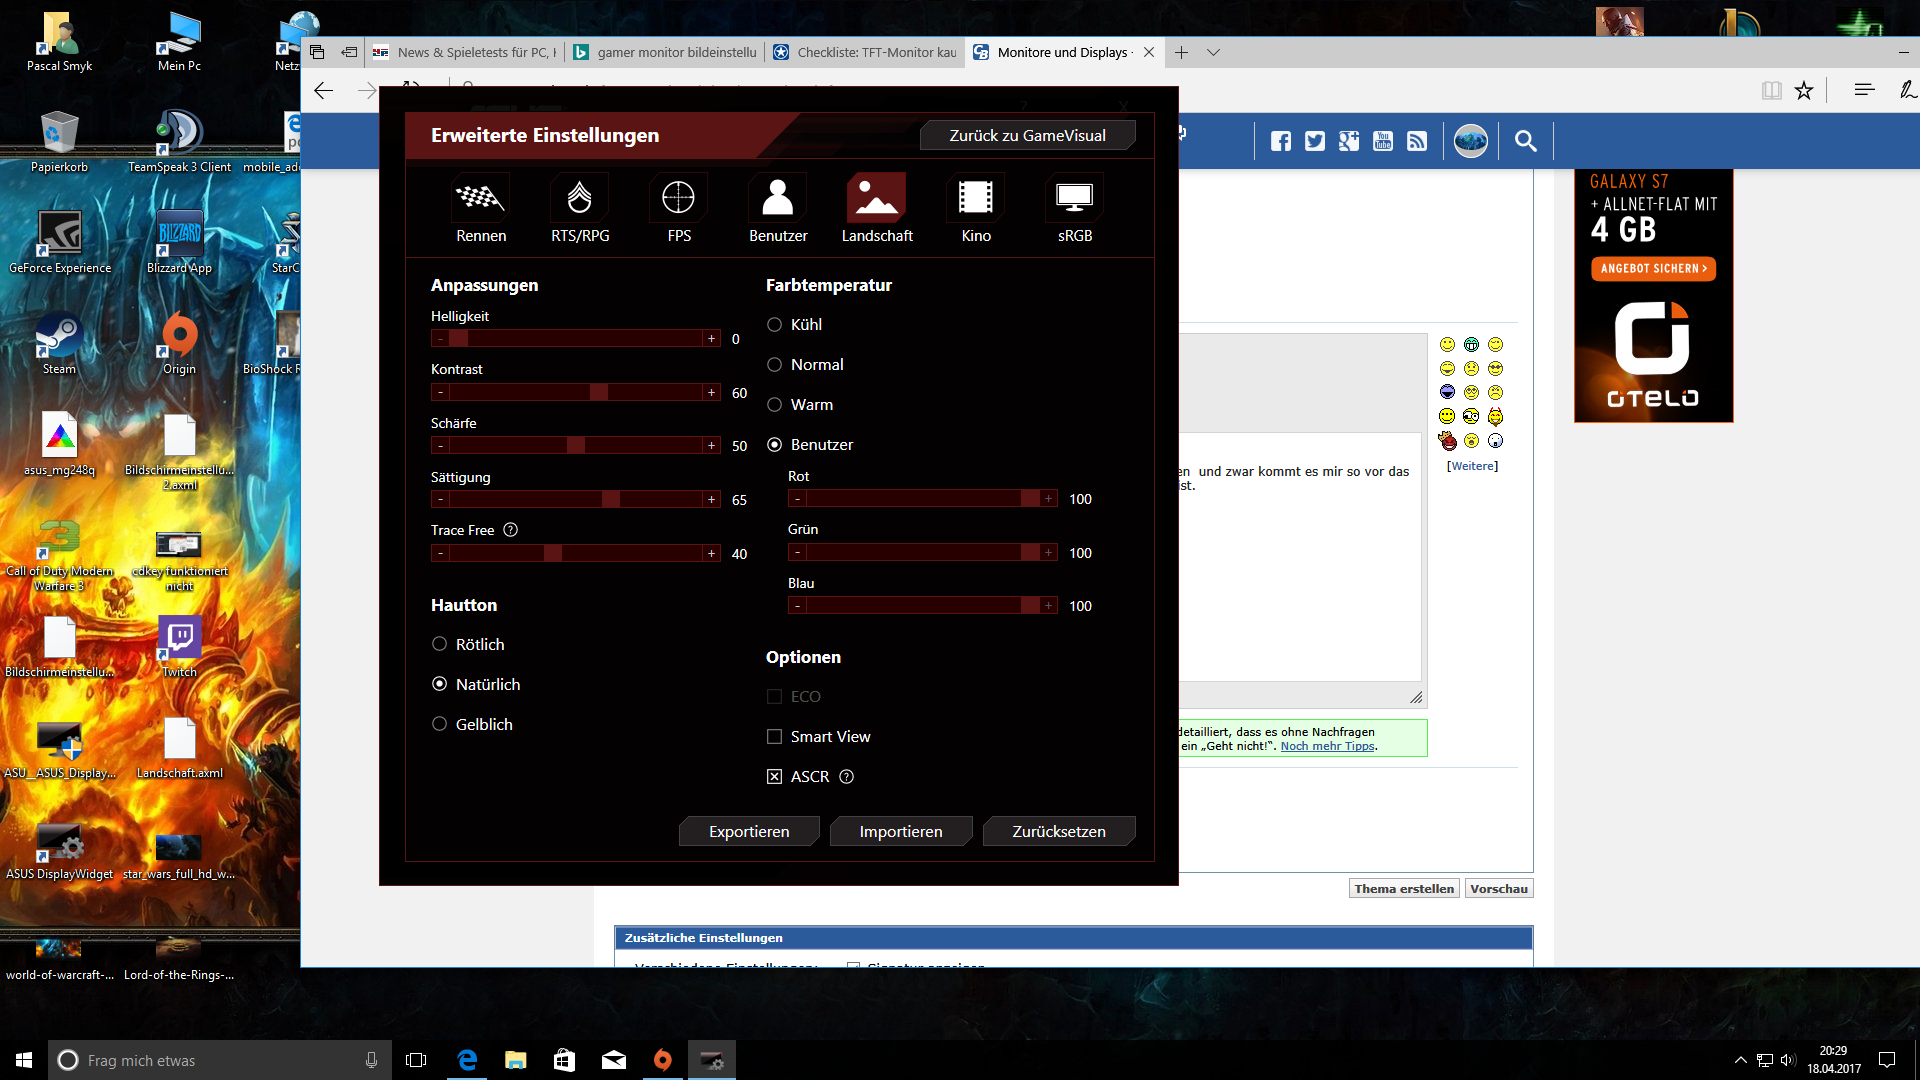Choose the FPS crosshair mode icon
1920x1080 pixels.
(679, 198)
